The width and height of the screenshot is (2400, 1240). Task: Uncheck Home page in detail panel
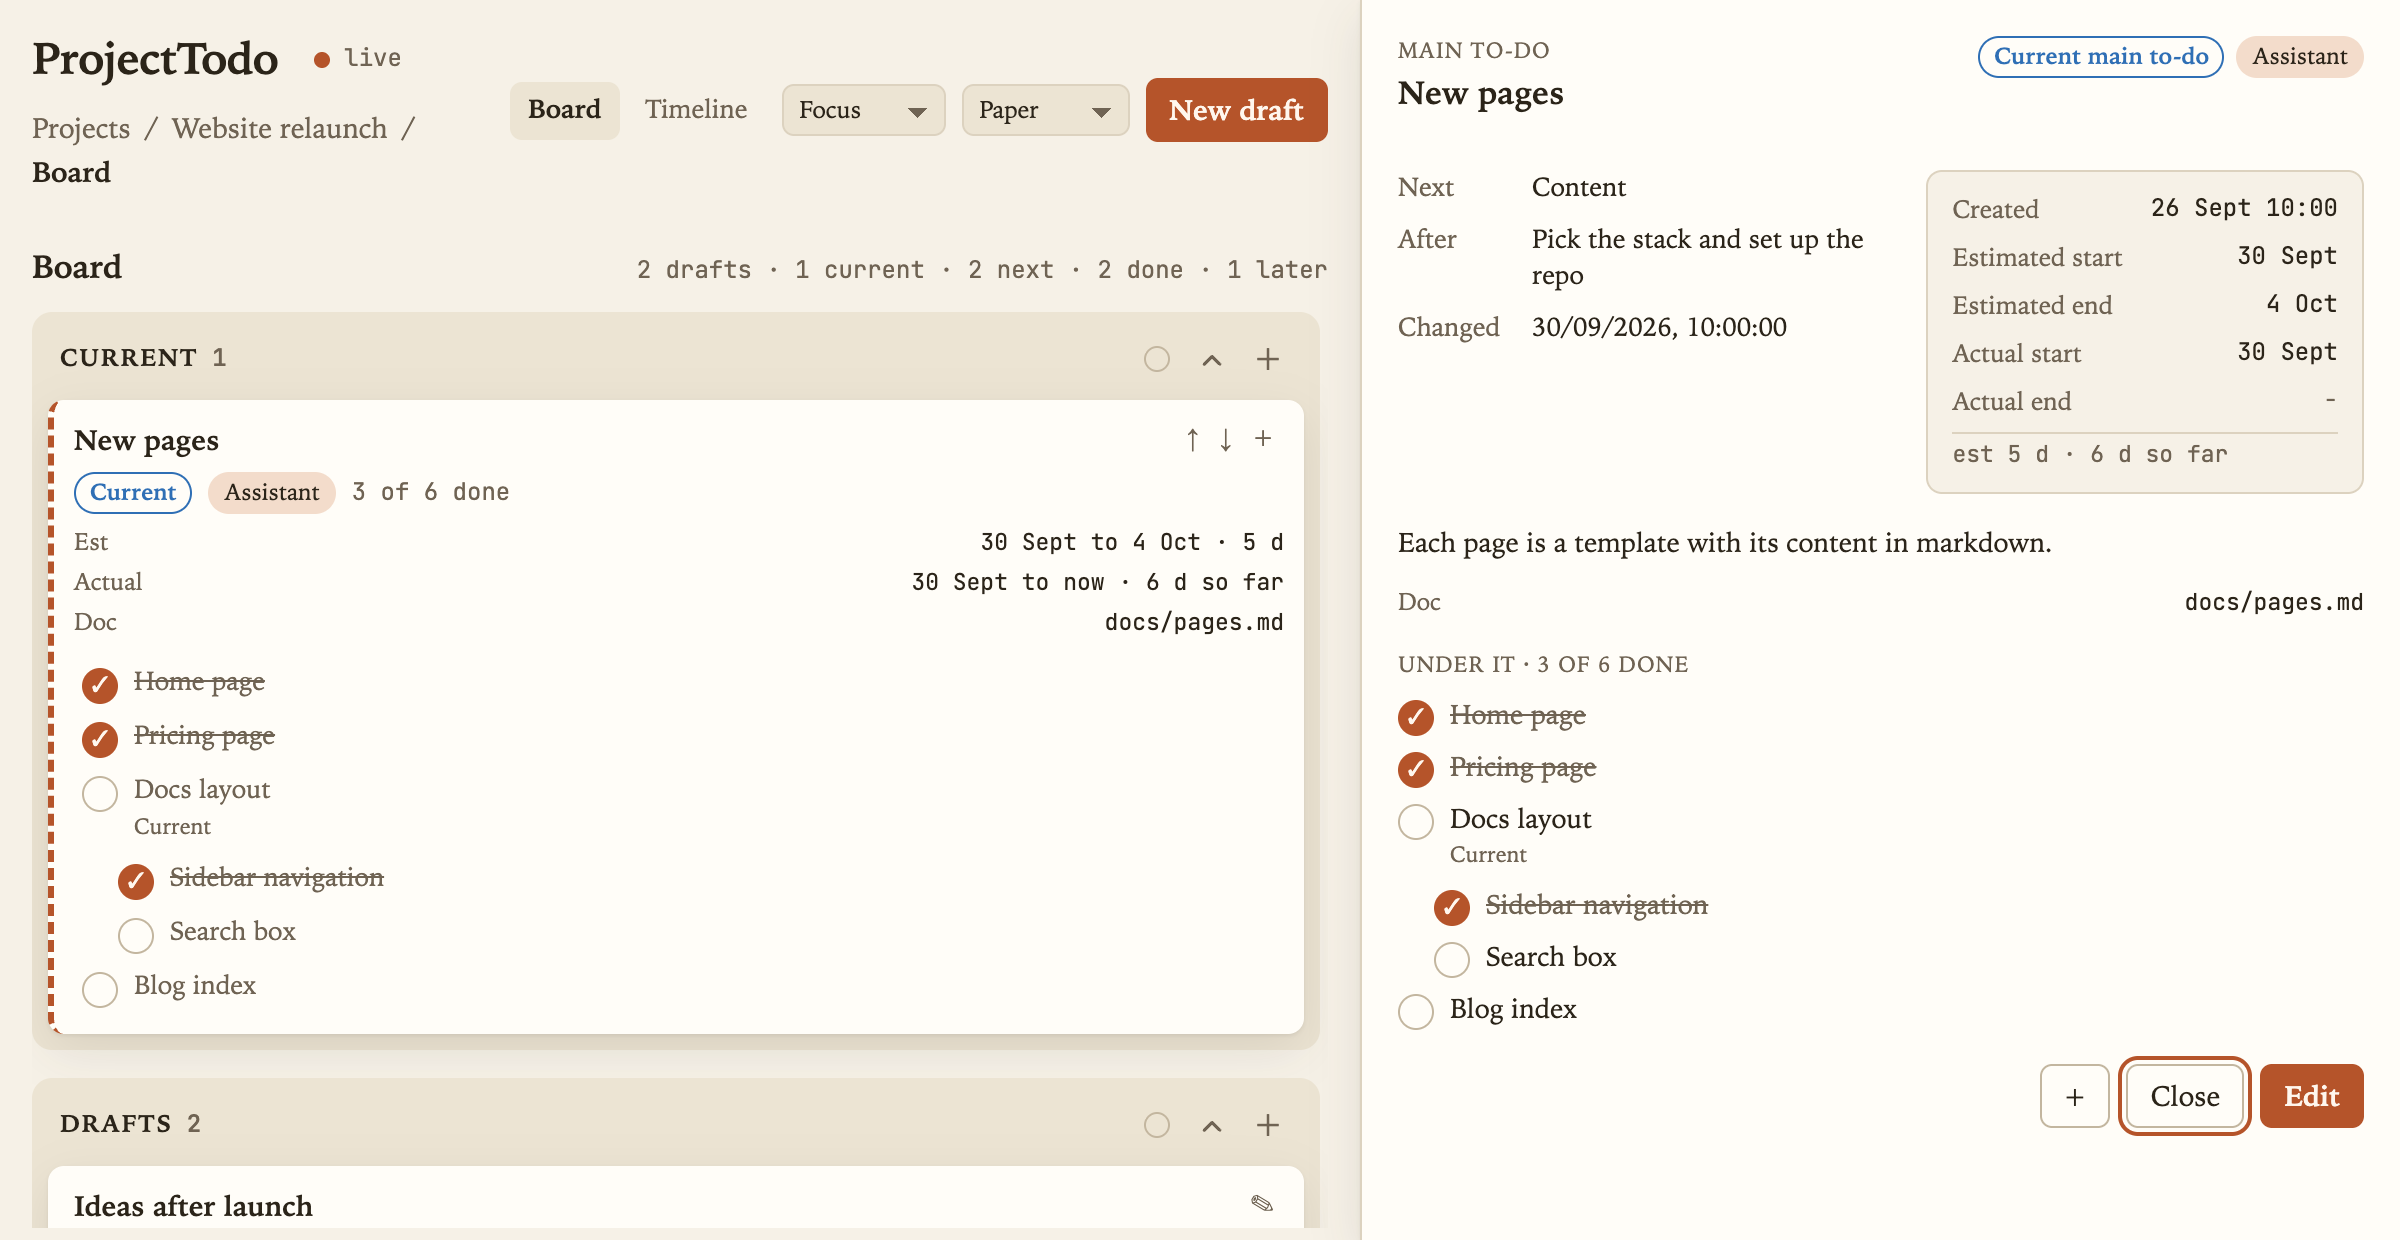1416,717
